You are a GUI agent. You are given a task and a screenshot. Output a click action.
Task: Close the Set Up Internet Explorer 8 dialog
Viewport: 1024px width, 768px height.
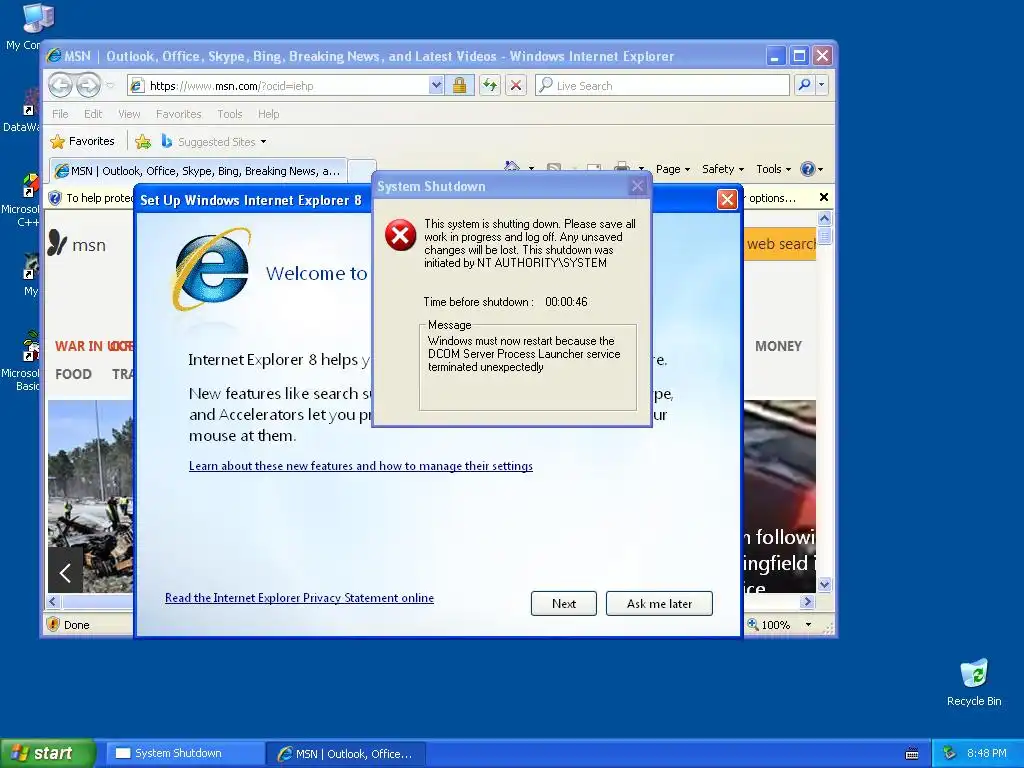point(727,199)
